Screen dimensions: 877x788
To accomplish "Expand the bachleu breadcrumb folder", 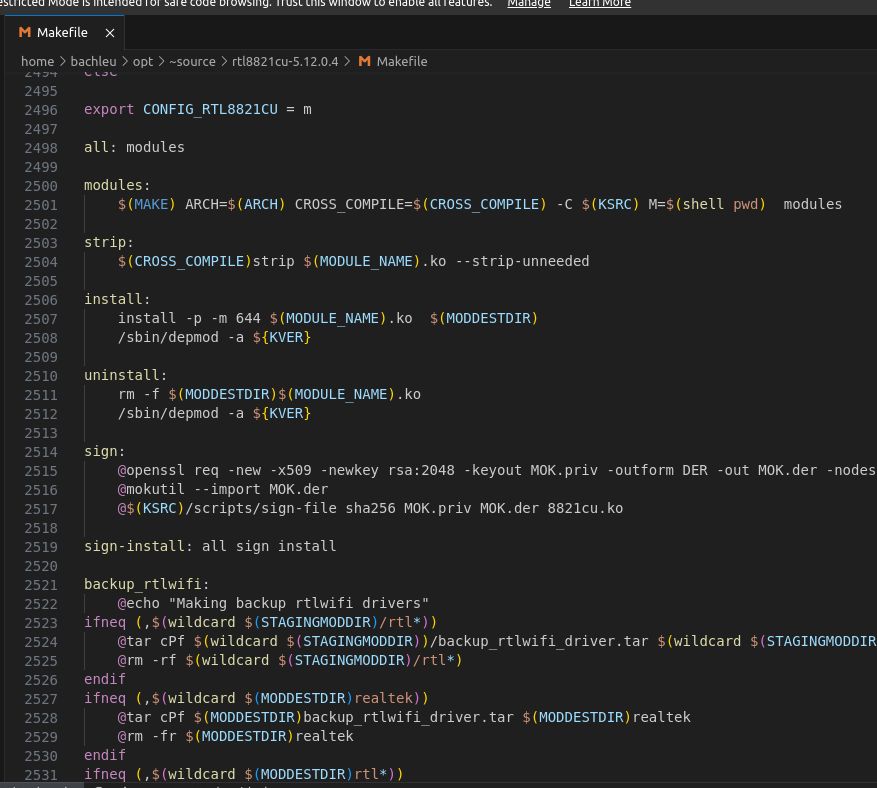I will pos(93,61).
